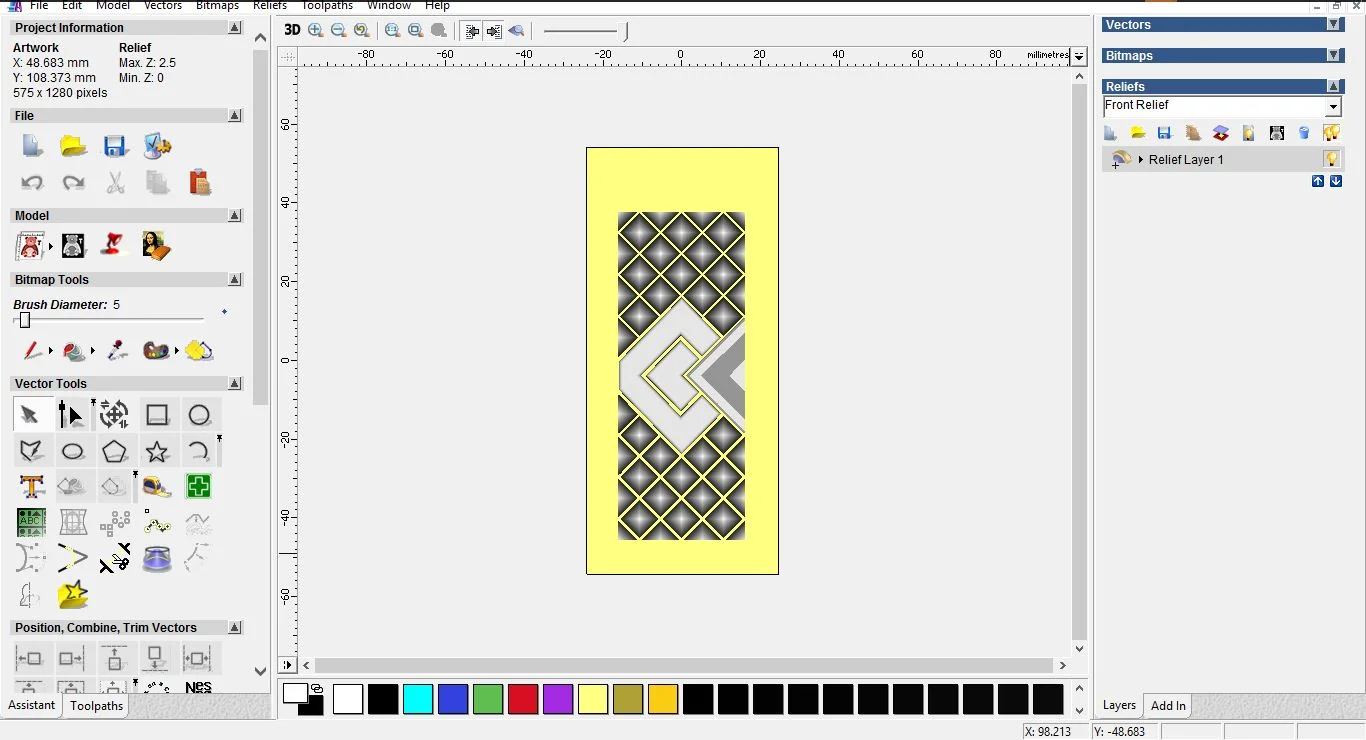Open the Toolpaths menu

pos(327,6)
